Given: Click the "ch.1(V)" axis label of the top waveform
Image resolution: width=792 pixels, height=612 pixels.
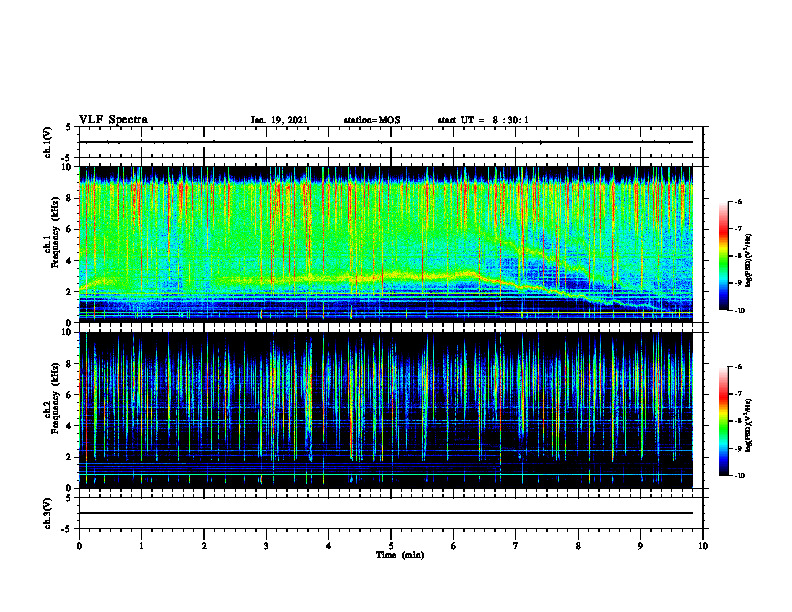Looking at the screenshot, I should [x=48, y=142].
